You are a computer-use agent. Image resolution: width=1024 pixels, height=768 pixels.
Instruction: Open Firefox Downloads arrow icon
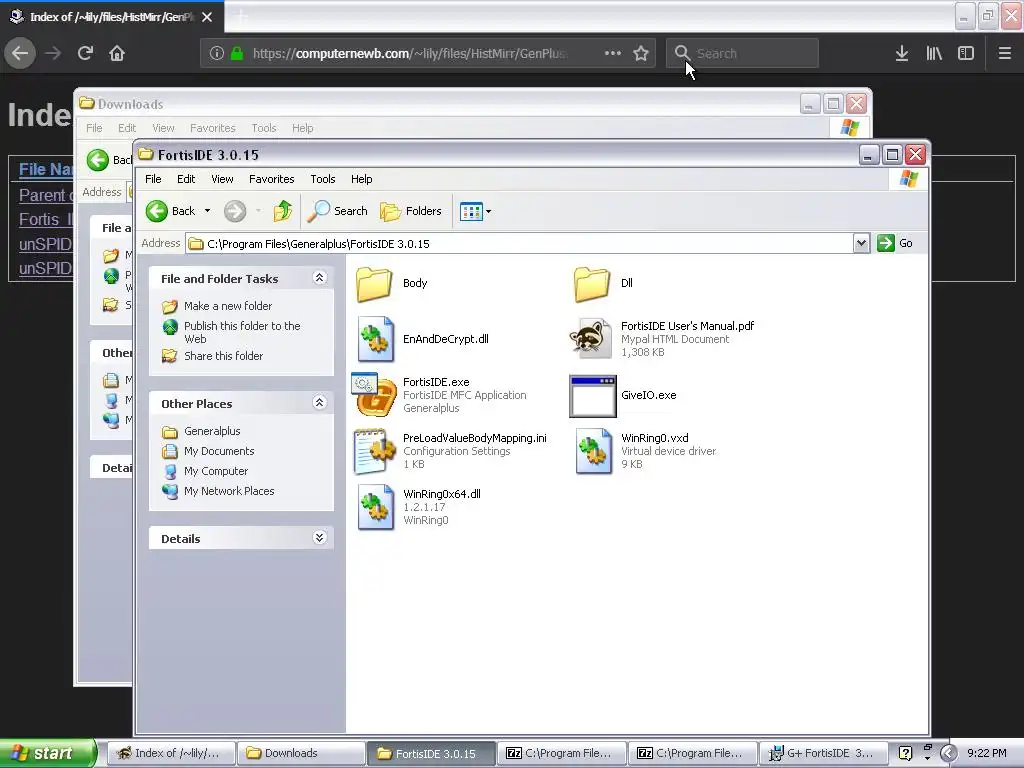point(902,53)
